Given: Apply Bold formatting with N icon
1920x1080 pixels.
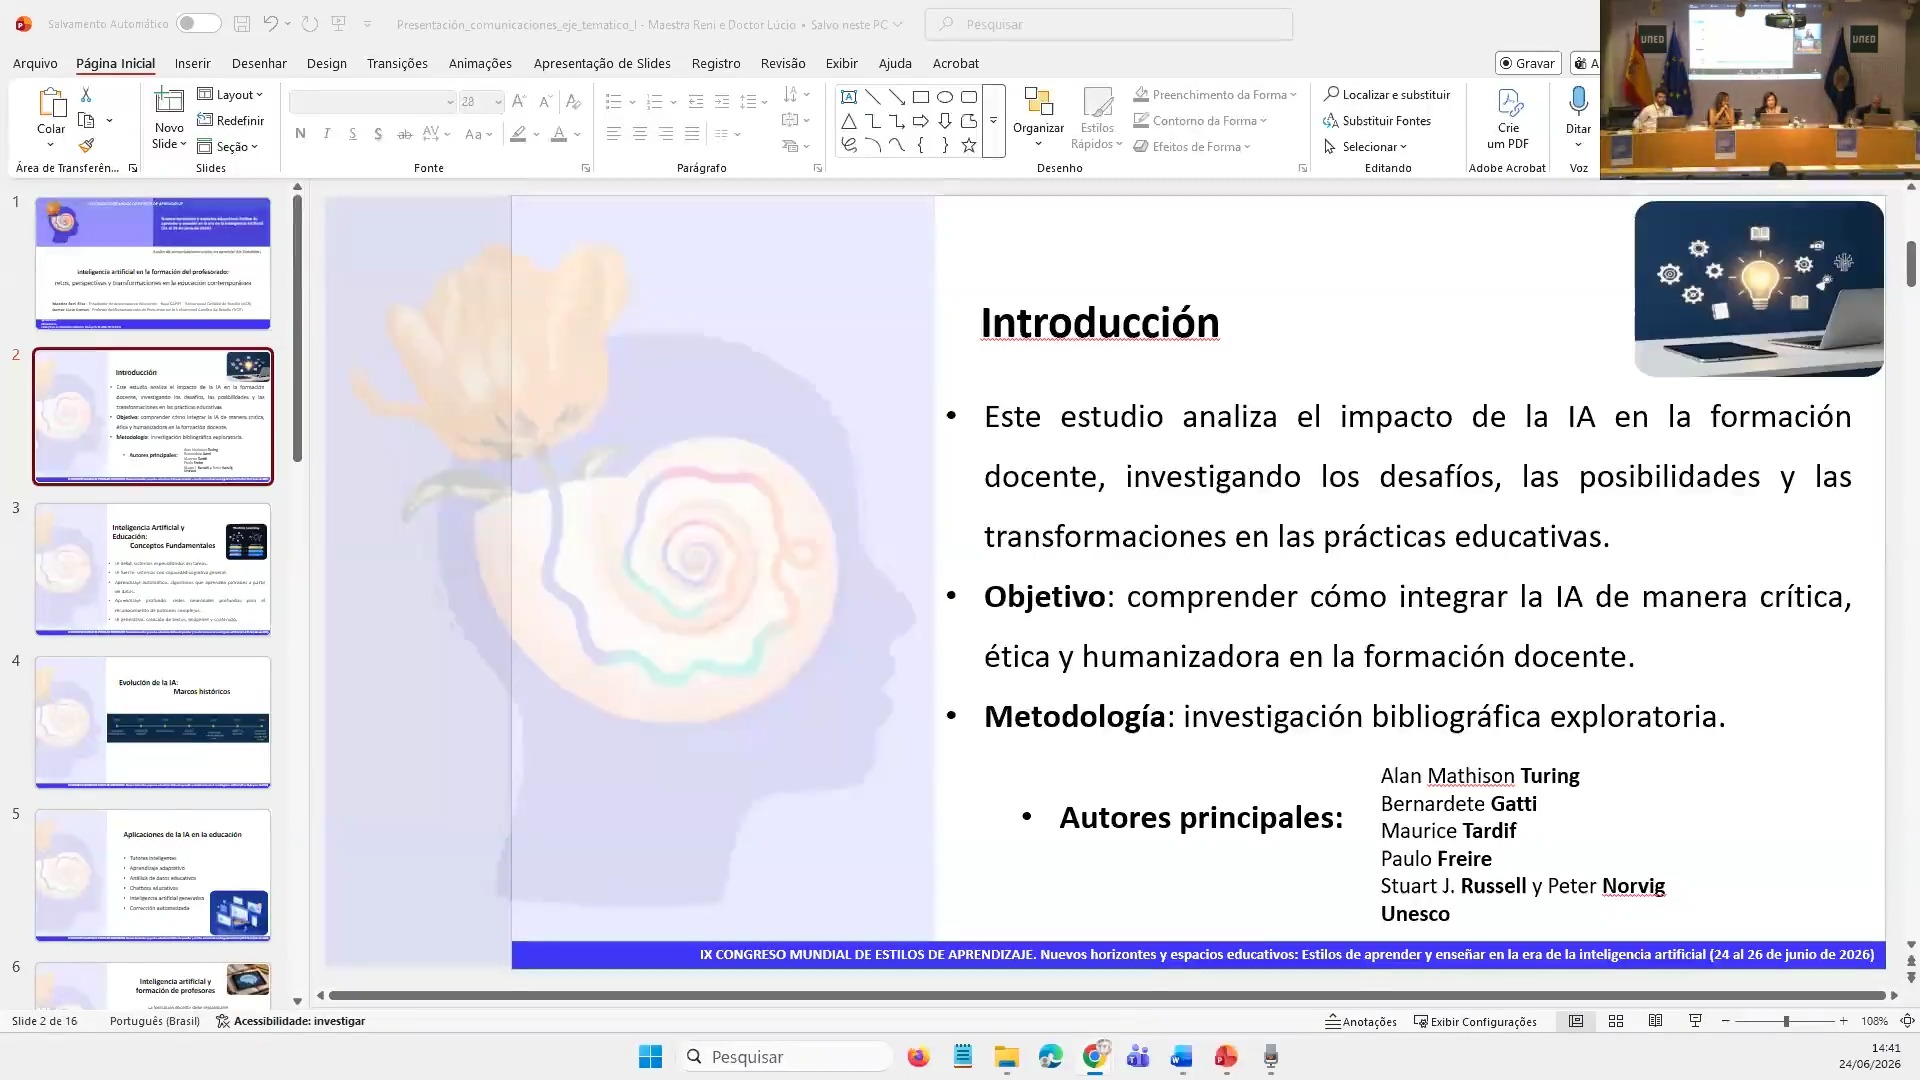Looking at the screenshot, I should [x=300, y=133].
